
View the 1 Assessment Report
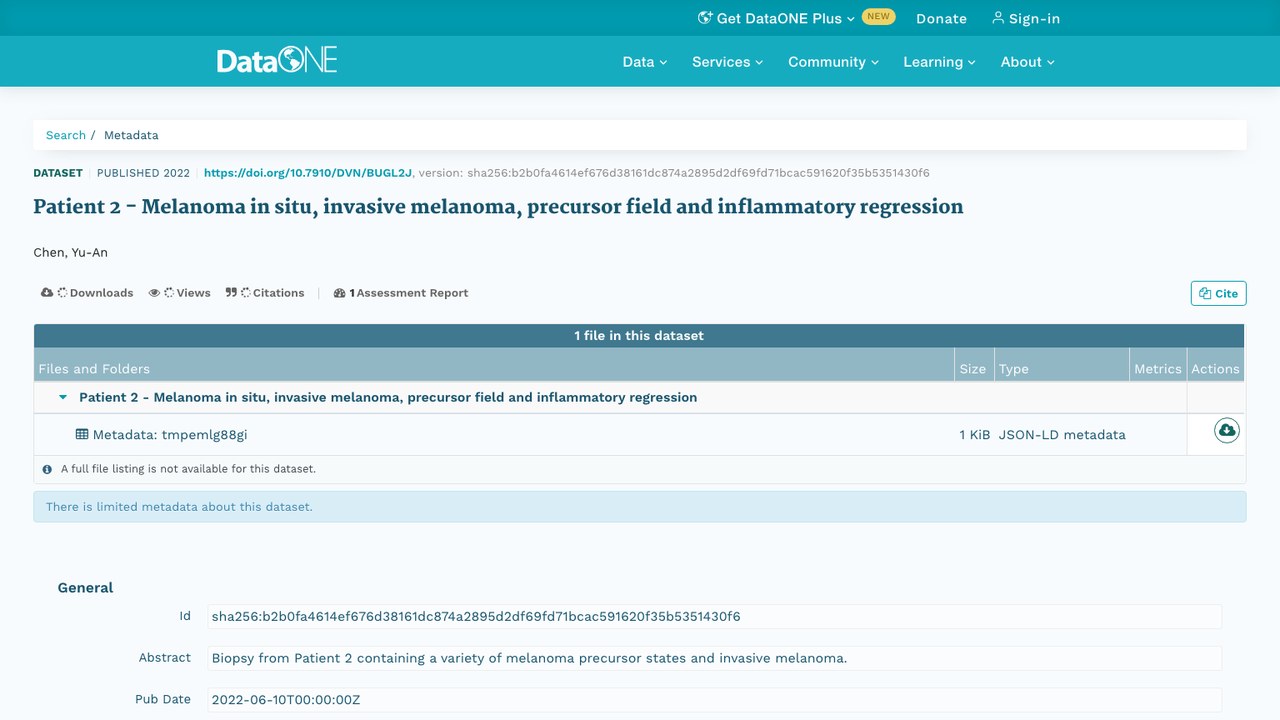click(x=401, y=293)
